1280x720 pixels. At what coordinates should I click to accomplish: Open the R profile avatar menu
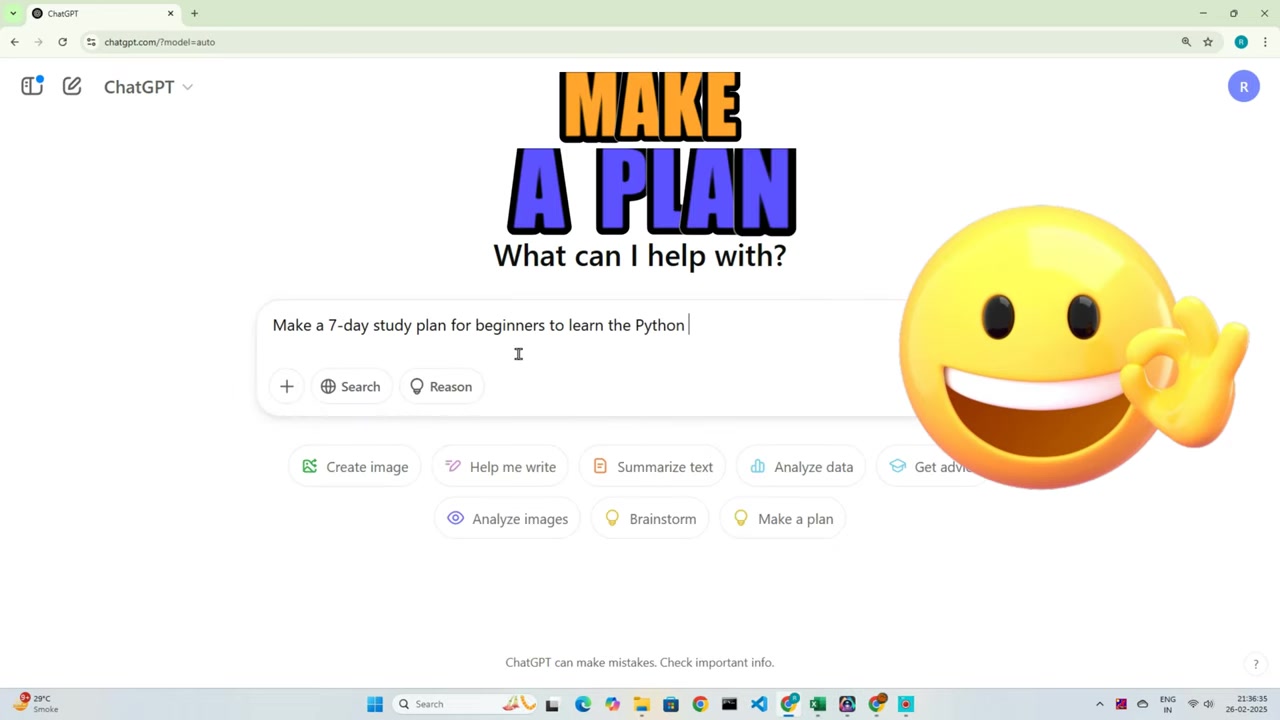[1243, 87]
